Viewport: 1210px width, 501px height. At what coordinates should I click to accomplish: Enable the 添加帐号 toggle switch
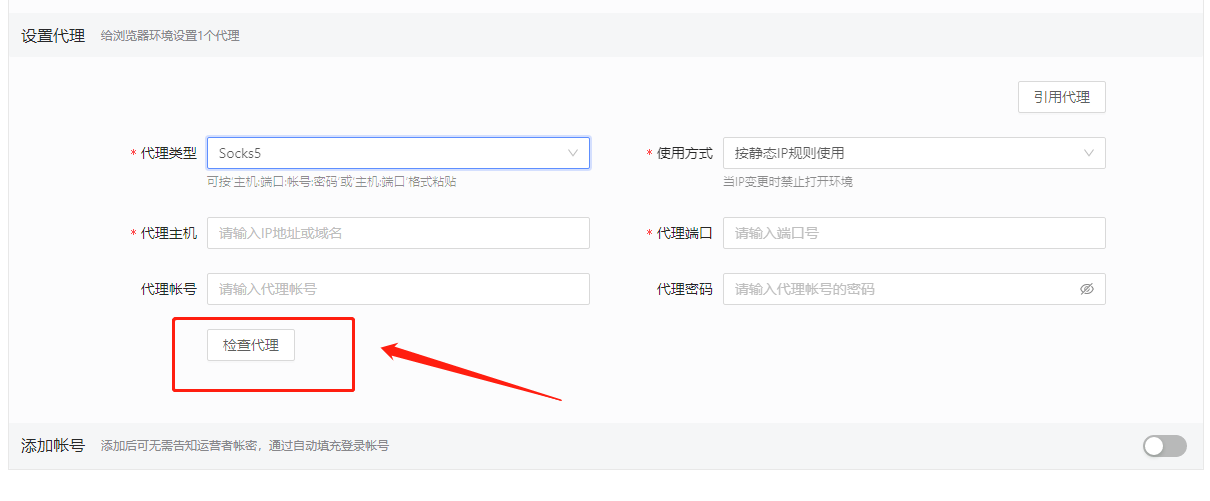pos(1165,446)
